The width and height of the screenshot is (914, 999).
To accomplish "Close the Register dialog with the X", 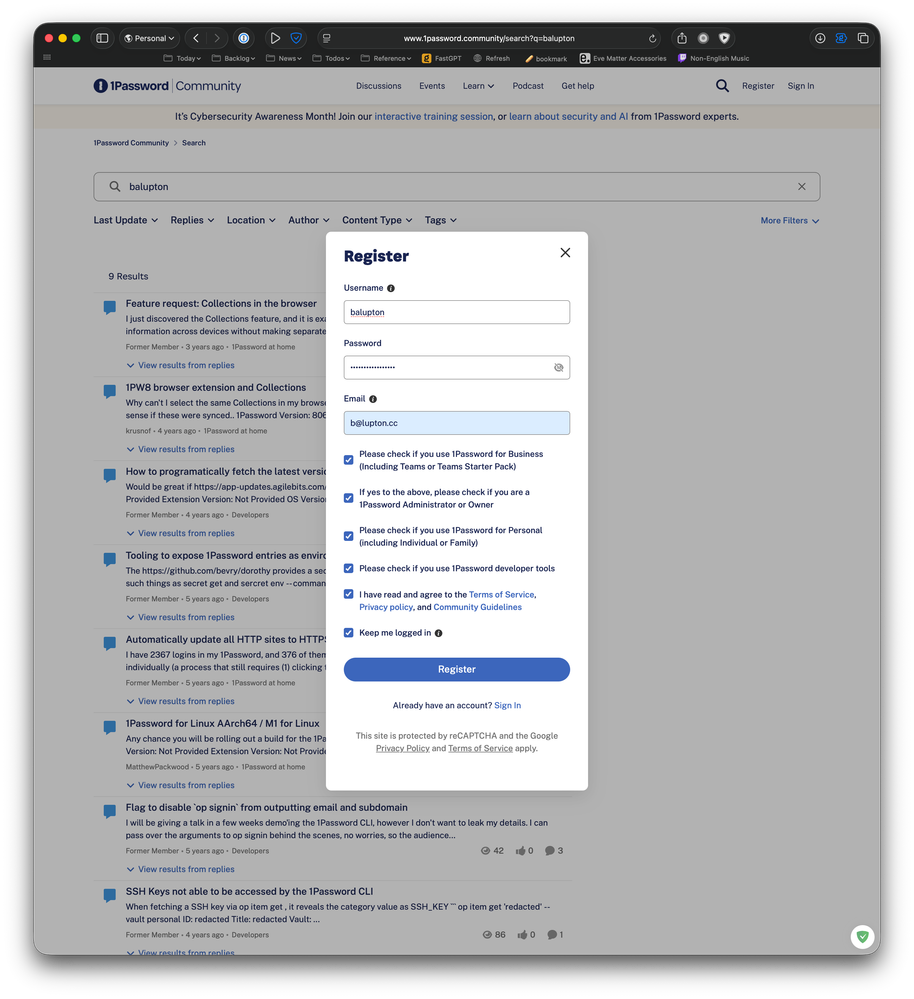I will coord(565,253).
